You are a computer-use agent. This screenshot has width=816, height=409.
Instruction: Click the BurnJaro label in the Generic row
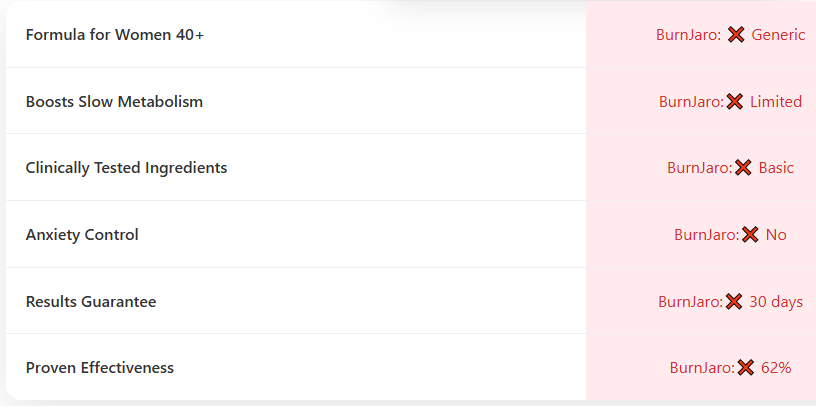point(688,35)
